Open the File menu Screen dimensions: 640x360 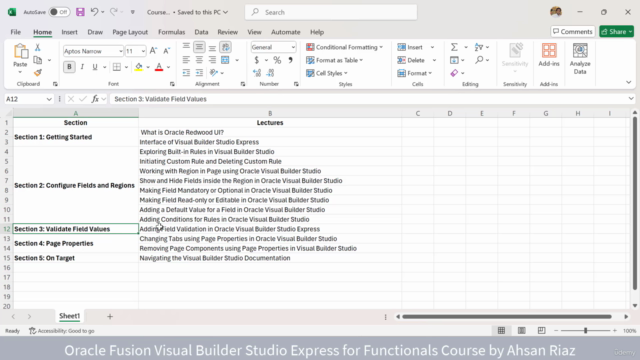(x=16, y=32)
